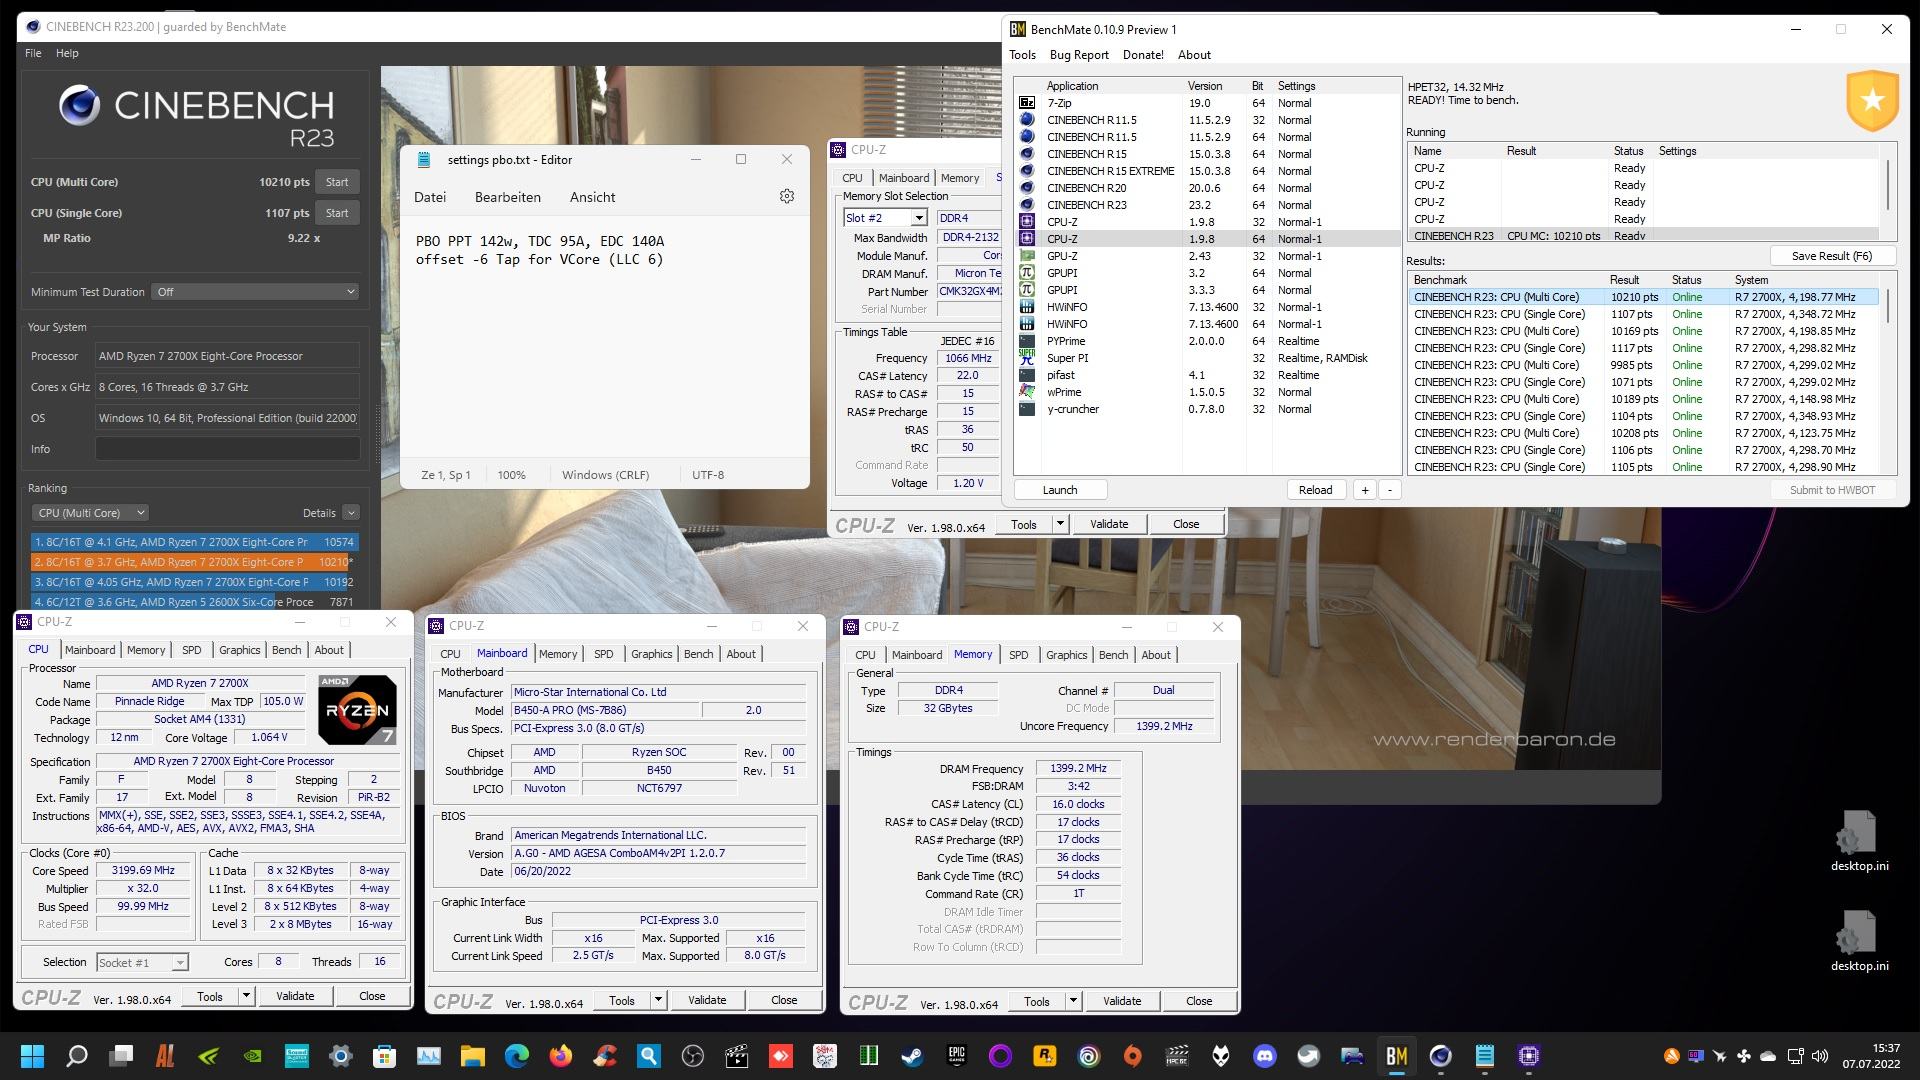The height and width of the screenshot is (1080, 1920).
Task: Click the CINEBENCH R15 EXTREME icon in BenchMate
Action: [1026, 171]
